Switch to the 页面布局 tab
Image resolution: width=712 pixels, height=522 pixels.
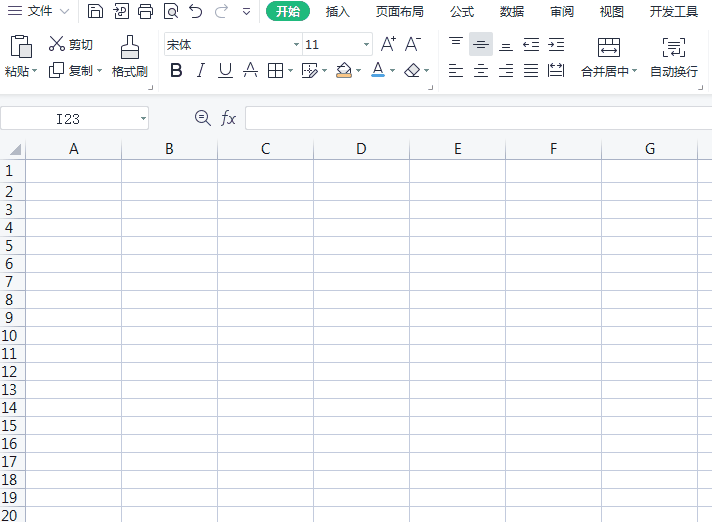[x=400, y=11]
